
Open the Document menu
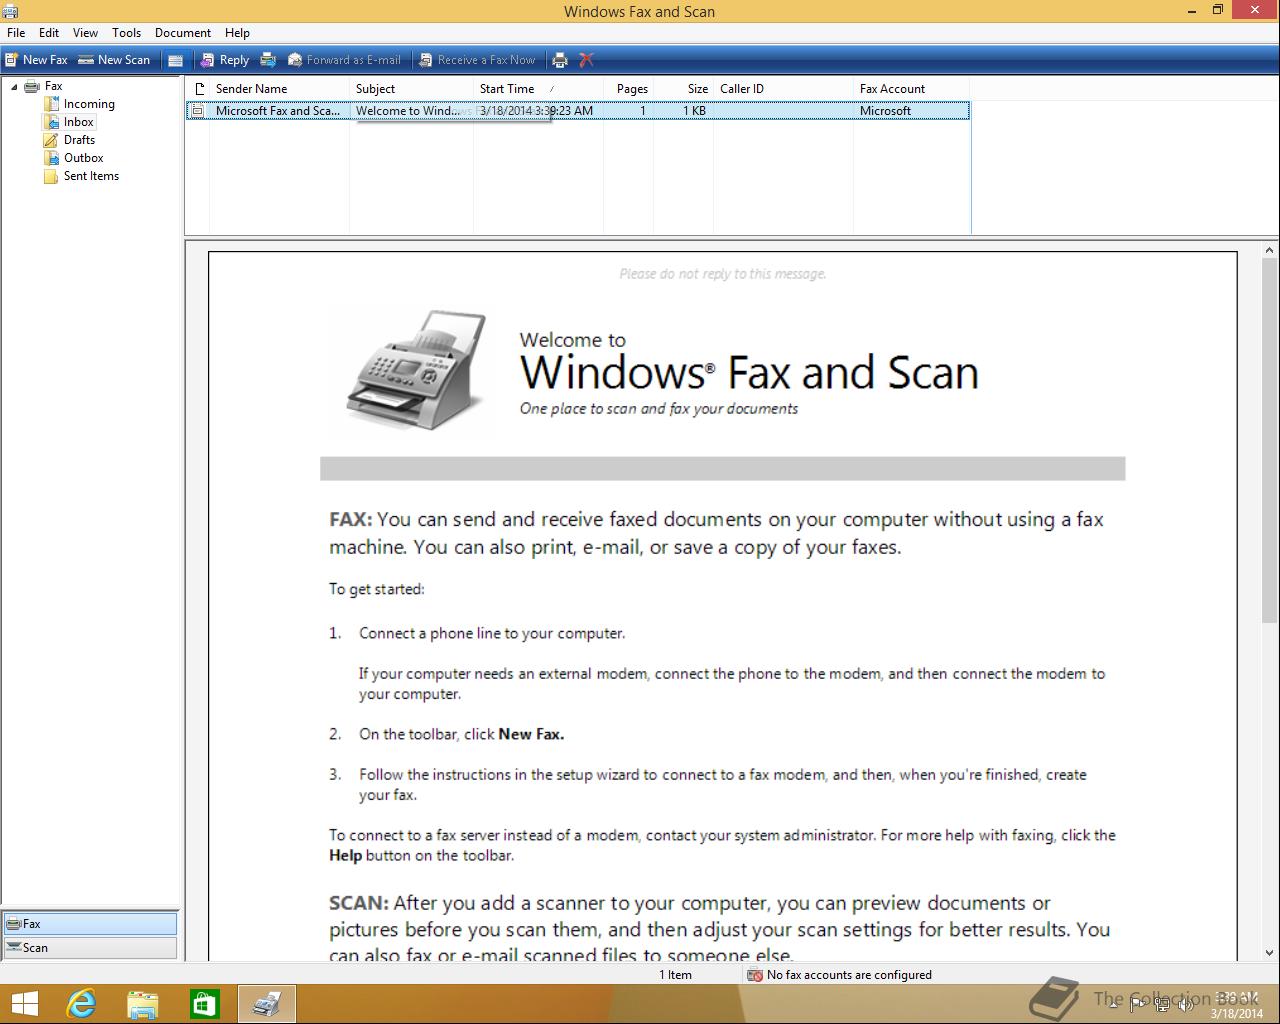[183, 33]
